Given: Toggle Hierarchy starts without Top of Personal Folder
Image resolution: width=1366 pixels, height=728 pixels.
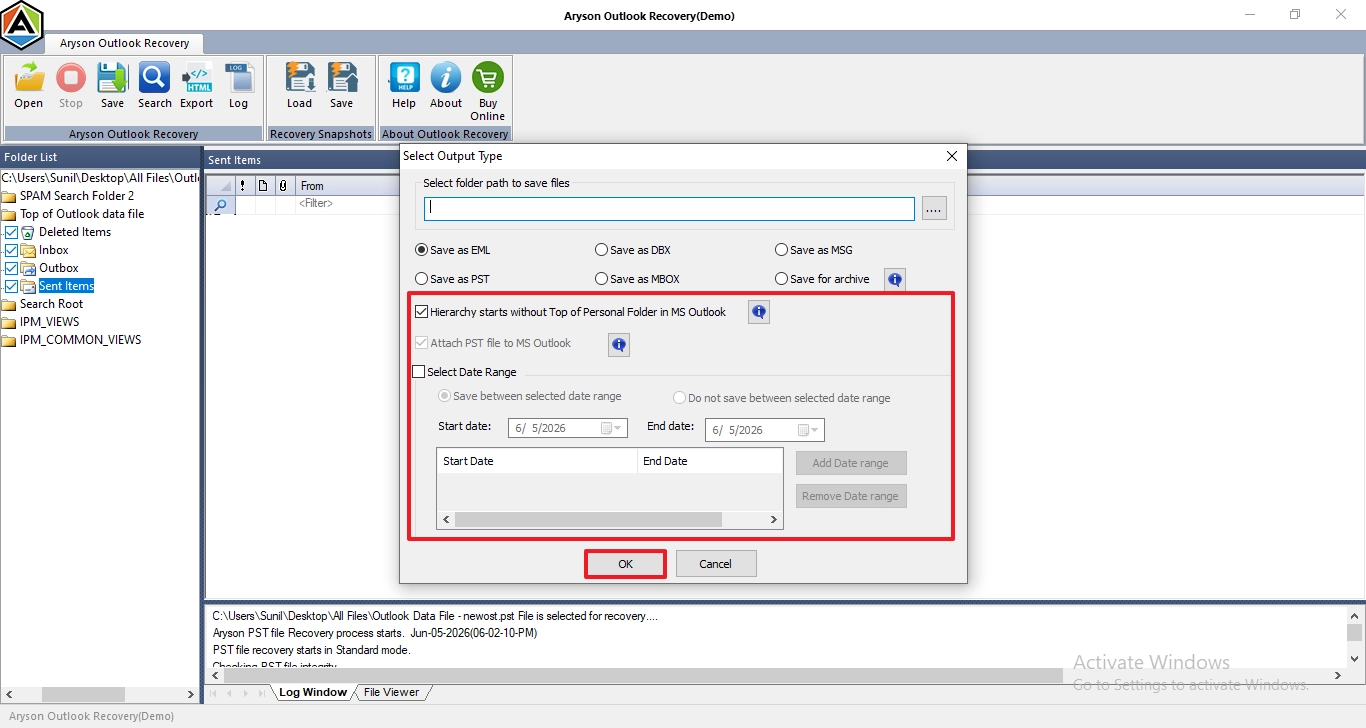Looking at the screenshot, I should pos(422,312).
